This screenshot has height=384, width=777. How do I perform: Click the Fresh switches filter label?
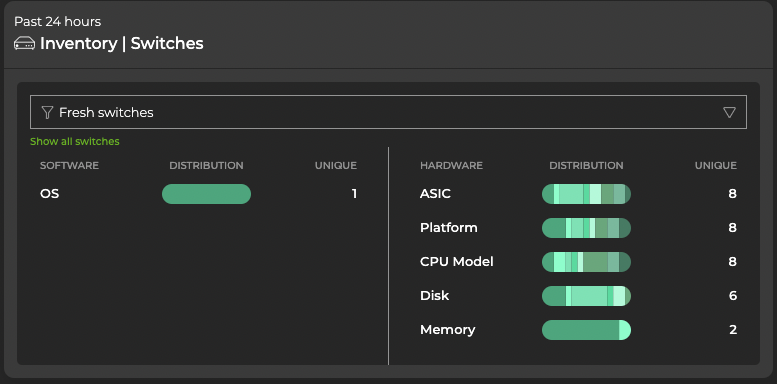coord(106,112)
